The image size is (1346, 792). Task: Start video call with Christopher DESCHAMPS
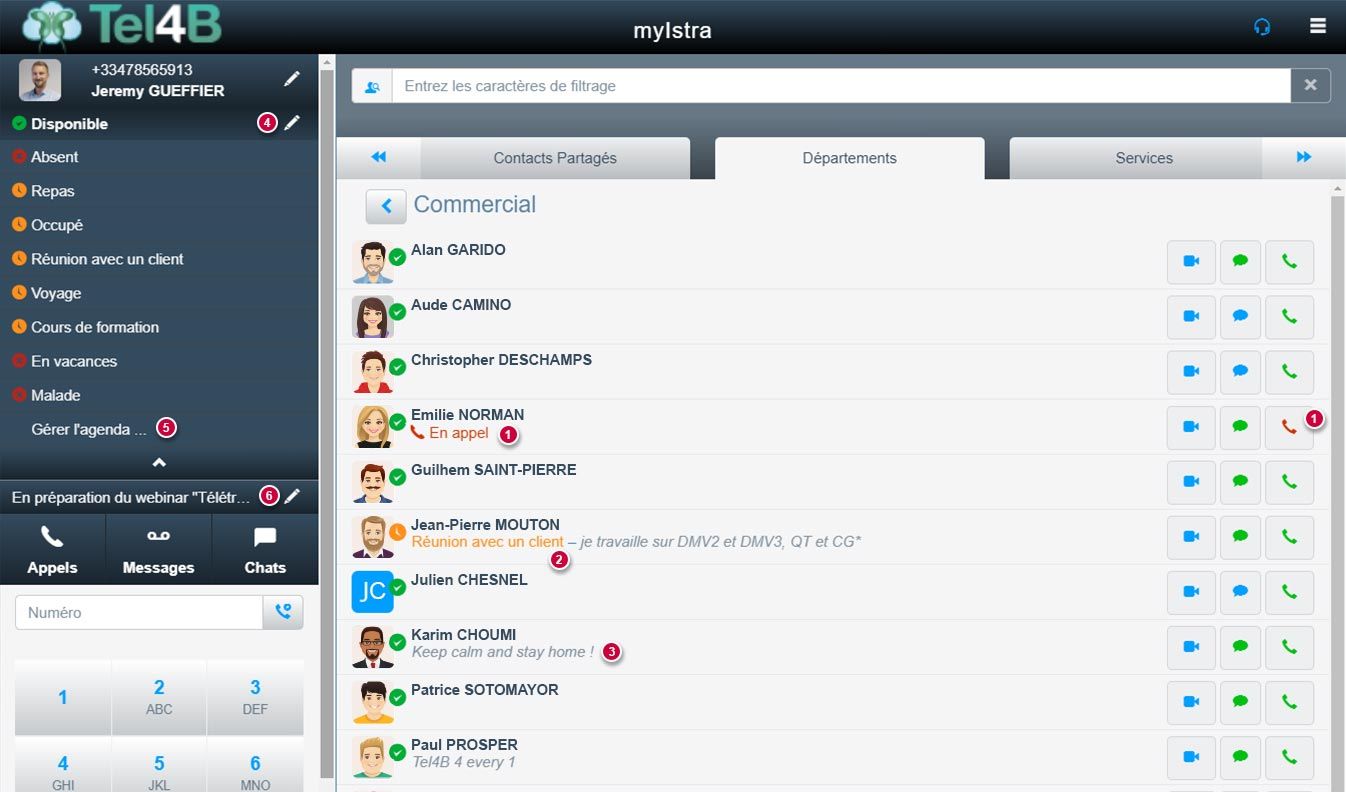coord(1191,372)
